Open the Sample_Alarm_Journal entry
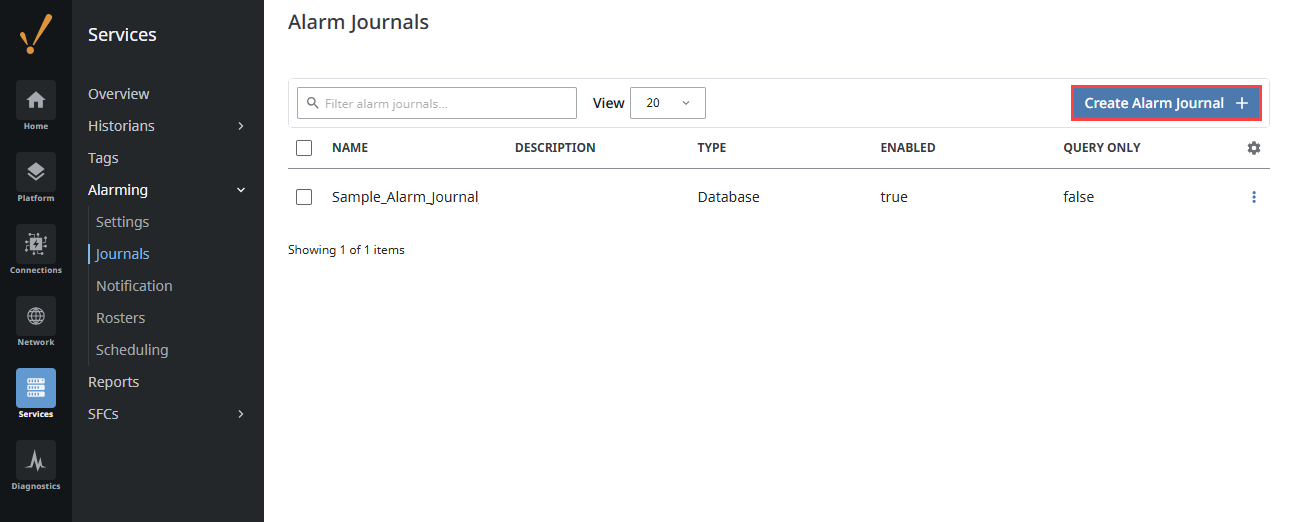The image size is (1294, 522). click(405, 197)
